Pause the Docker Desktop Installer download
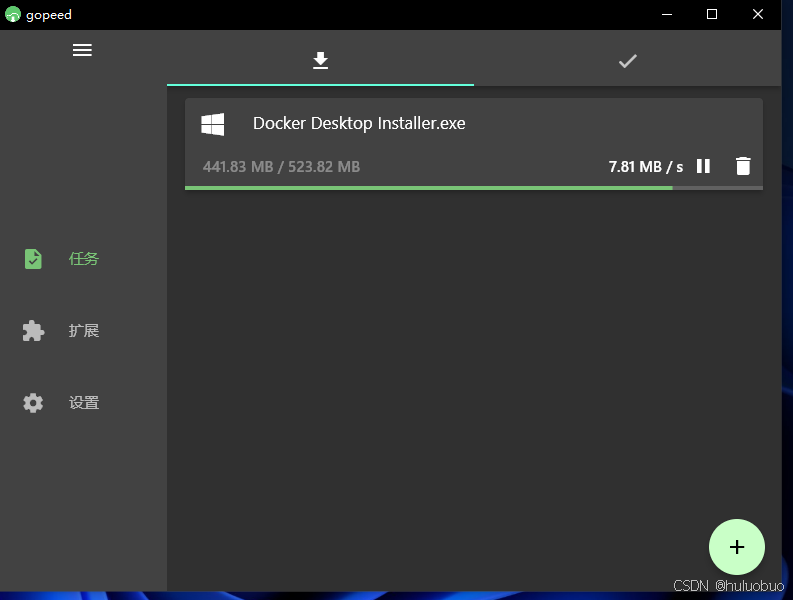Image resolution: width=793 pixels, height=600 pixels. click(x=703, y=166)
